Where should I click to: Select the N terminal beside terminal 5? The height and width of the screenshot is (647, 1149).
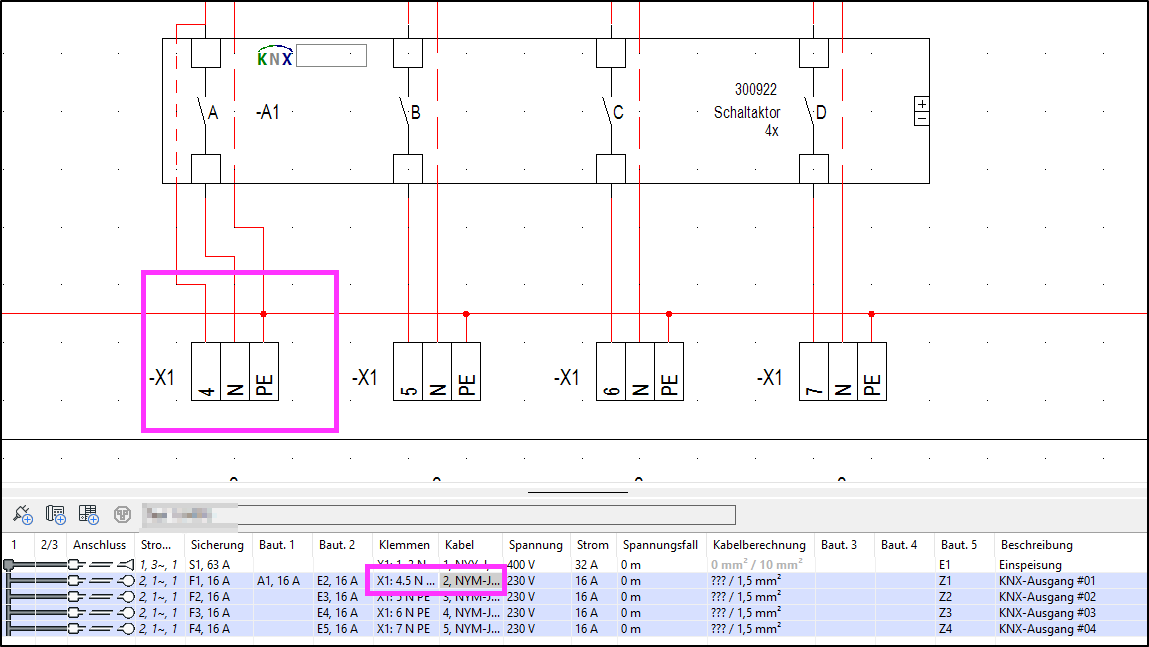point(437,371)
